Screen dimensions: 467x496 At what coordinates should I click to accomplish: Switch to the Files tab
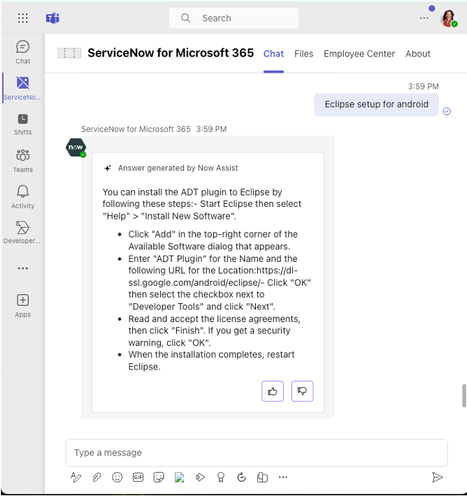[304, 54]
